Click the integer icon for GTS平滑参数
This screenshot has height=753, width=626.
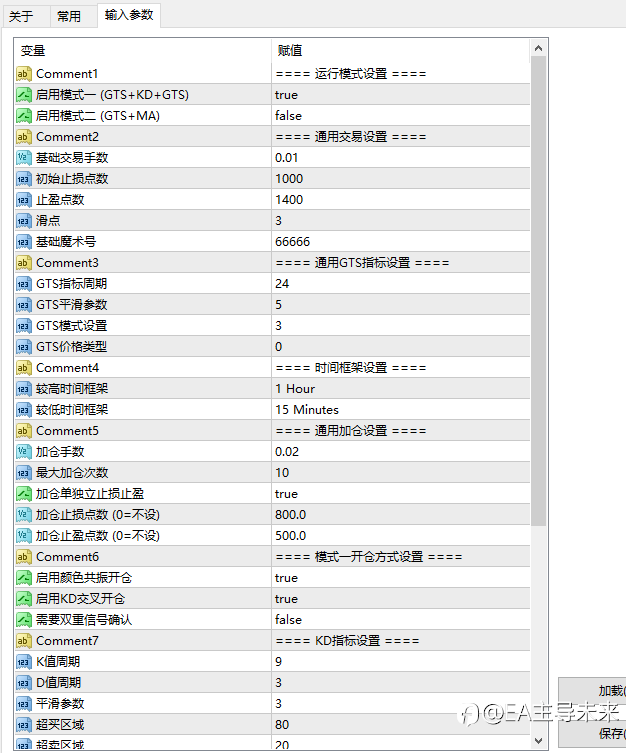point(24,305)
